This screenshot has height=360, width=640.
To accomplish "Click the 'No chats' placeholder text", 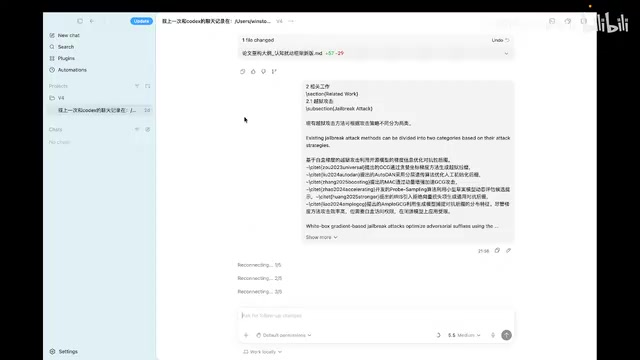I will 60,142.
